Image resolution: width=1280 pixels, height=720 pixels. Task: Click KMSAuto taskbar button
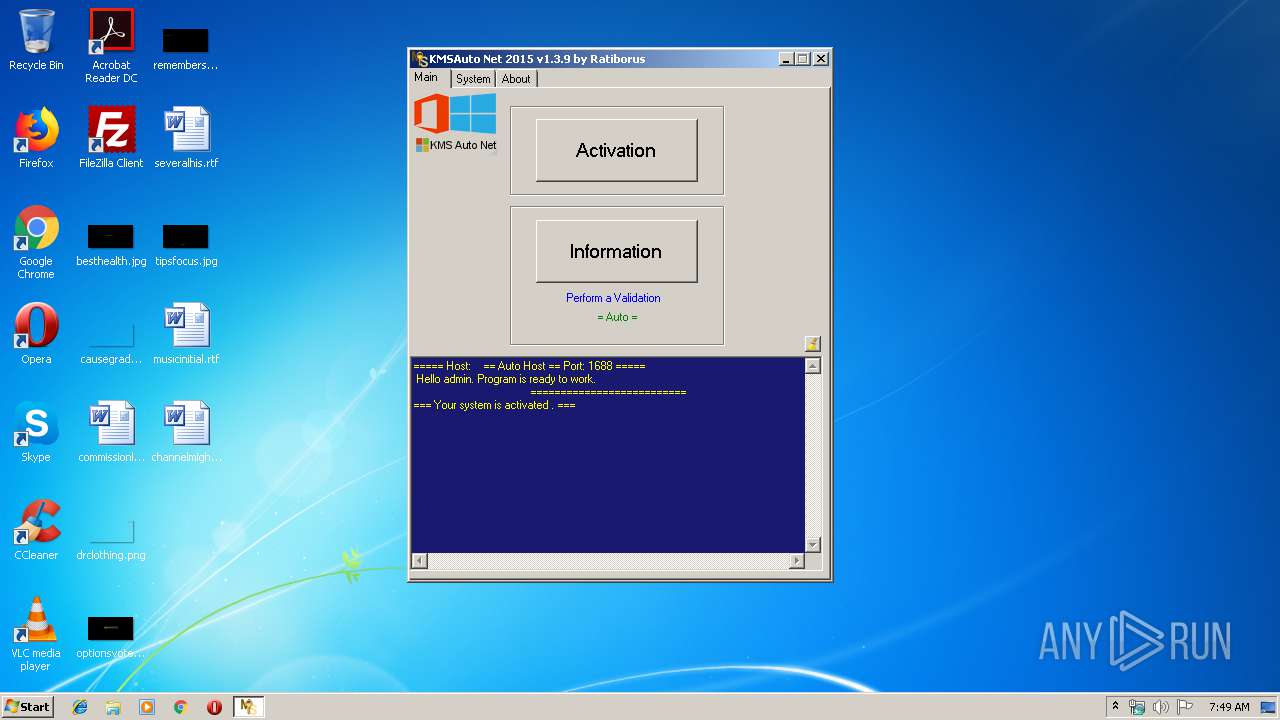click(x=248, y=707)
